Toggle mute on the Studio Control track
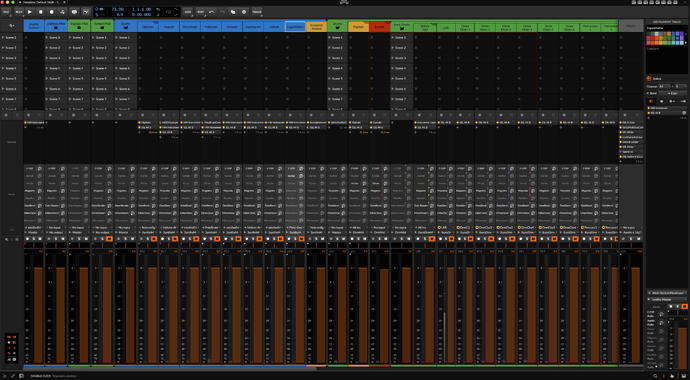The image size is (690, 380). point(40,239)
